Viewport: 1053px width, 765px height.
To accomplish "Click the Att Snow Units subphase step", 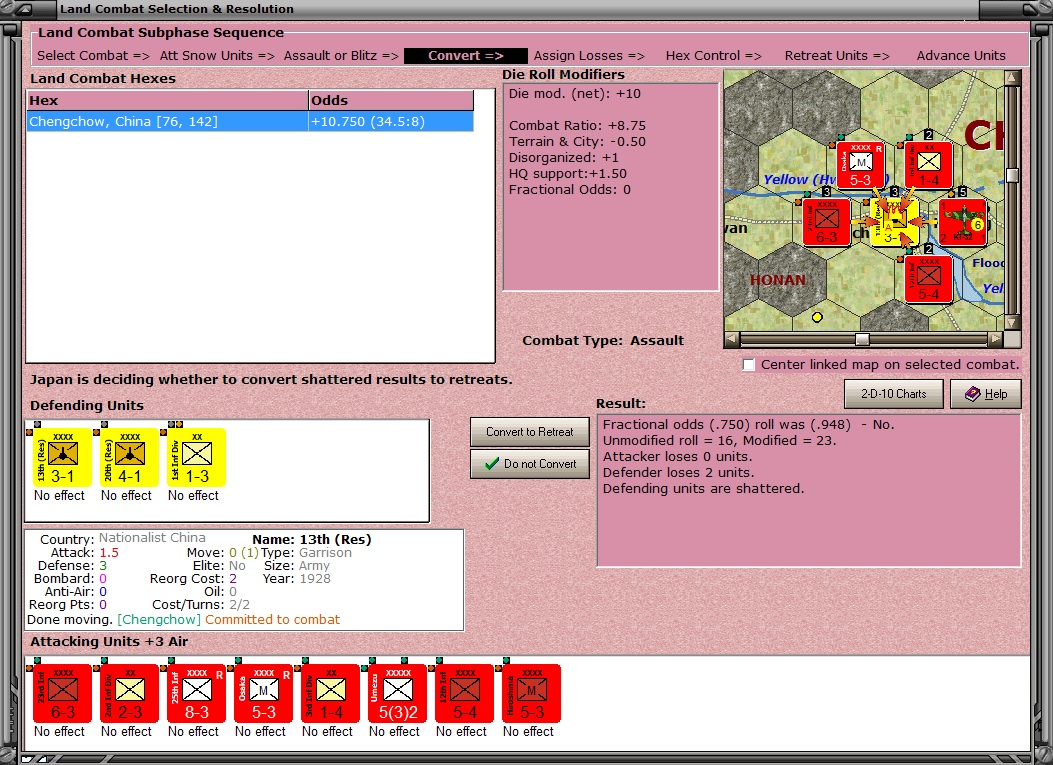I will tap(217, 56).
